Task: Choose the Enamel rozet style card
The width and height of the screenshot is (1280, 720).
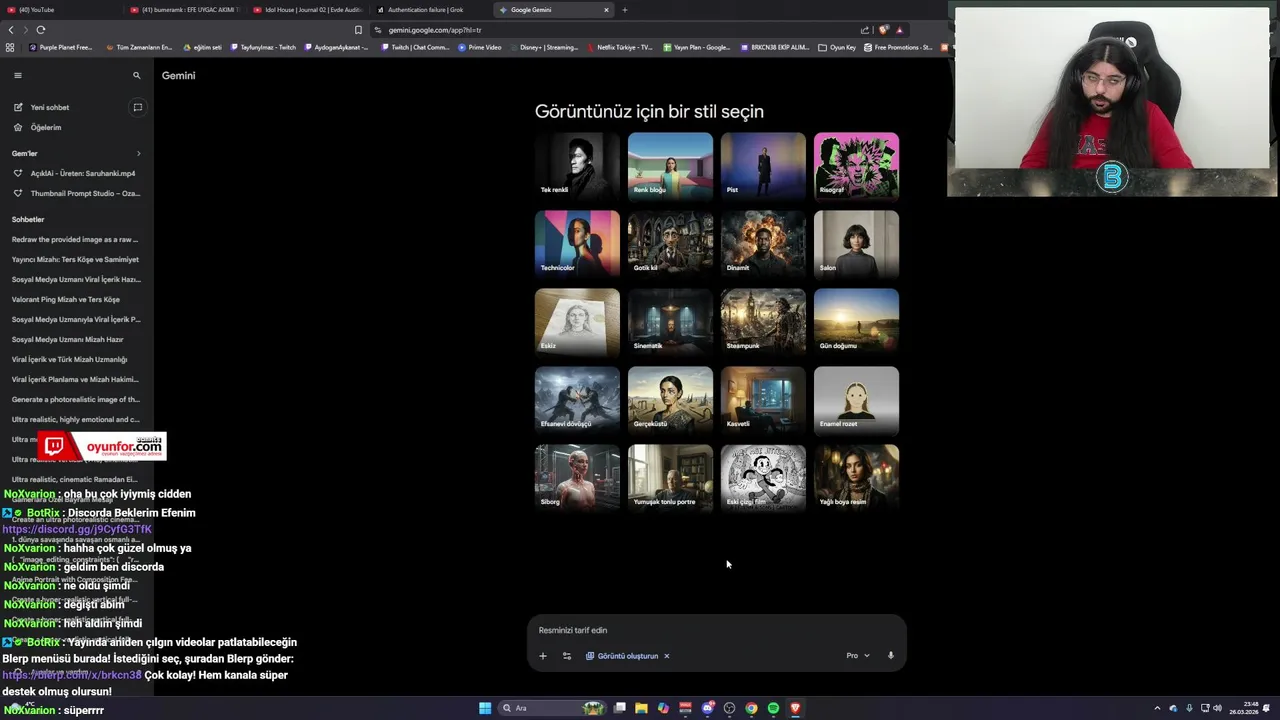Action: (856, 400)
